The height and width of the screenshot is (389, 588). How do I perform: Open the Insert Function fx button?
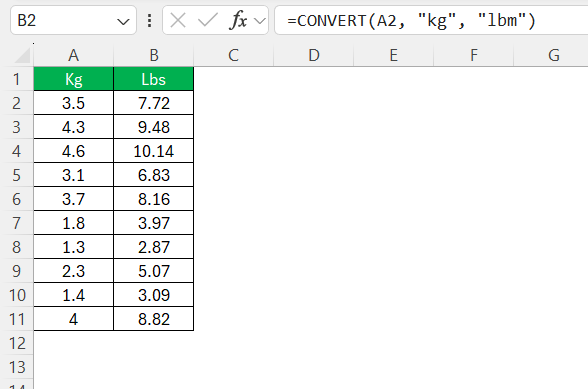click(238, 20)
